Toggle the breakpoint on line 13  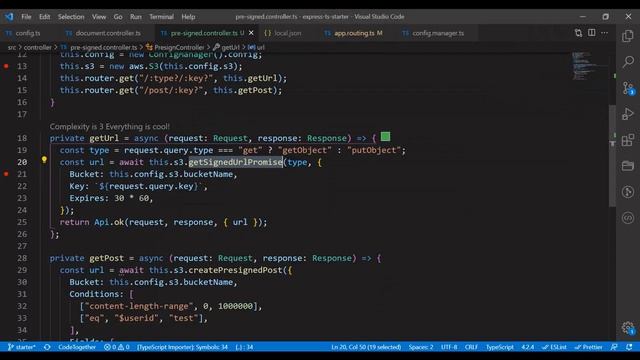(6, 66)
